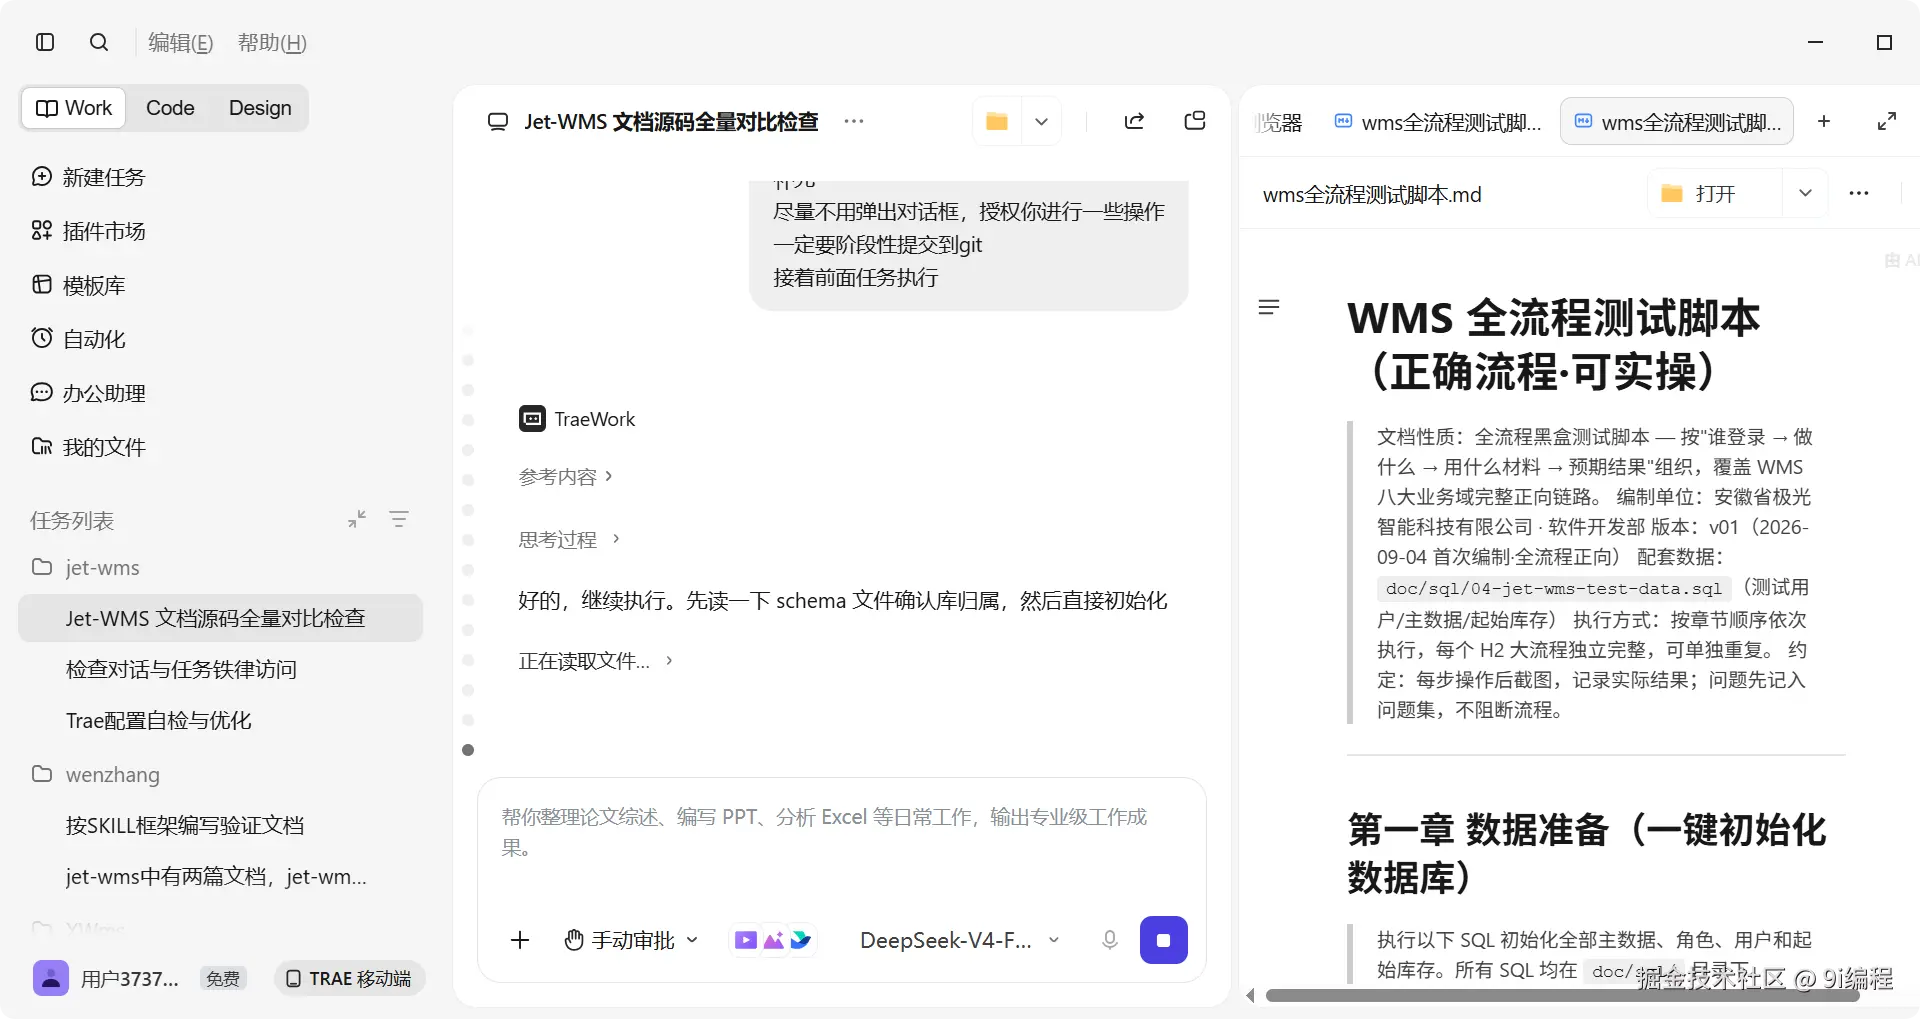Viewport: 1920px width, 1019px height.
Task: Click the 打开 open file button
Action: [1714, 193]
